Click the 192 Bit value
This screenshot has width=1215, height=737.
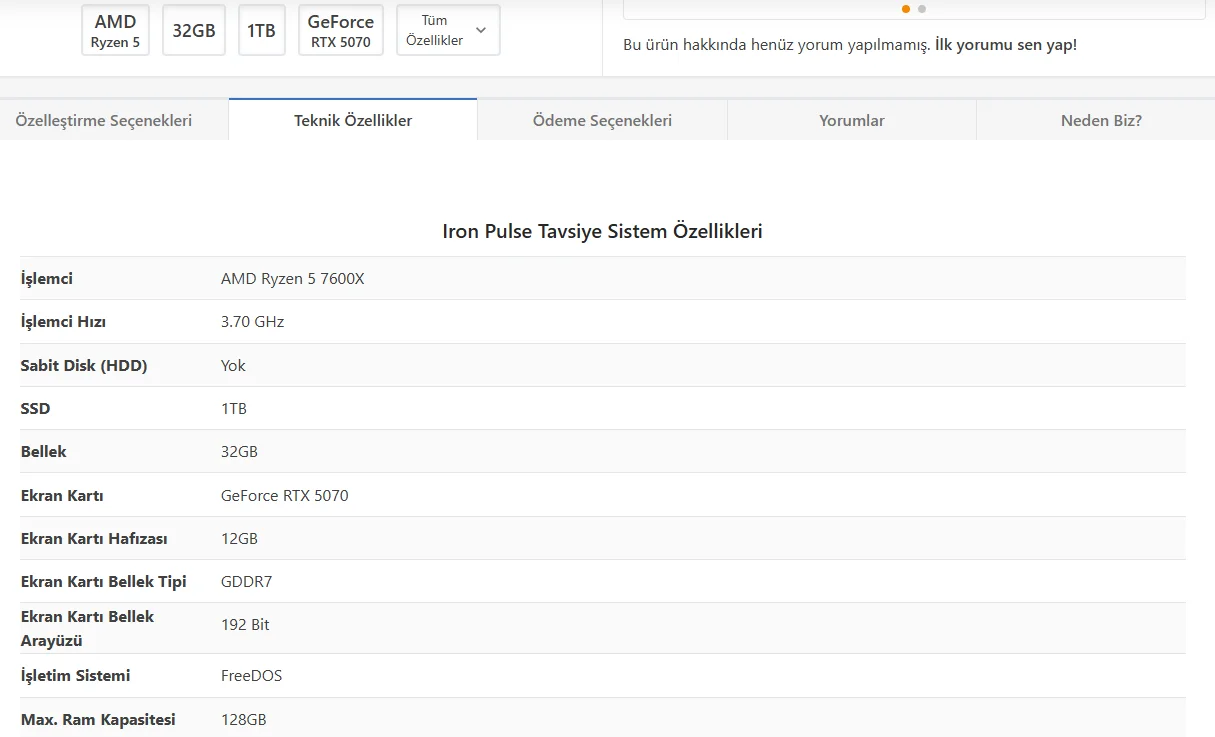click(x=245, y=625)
